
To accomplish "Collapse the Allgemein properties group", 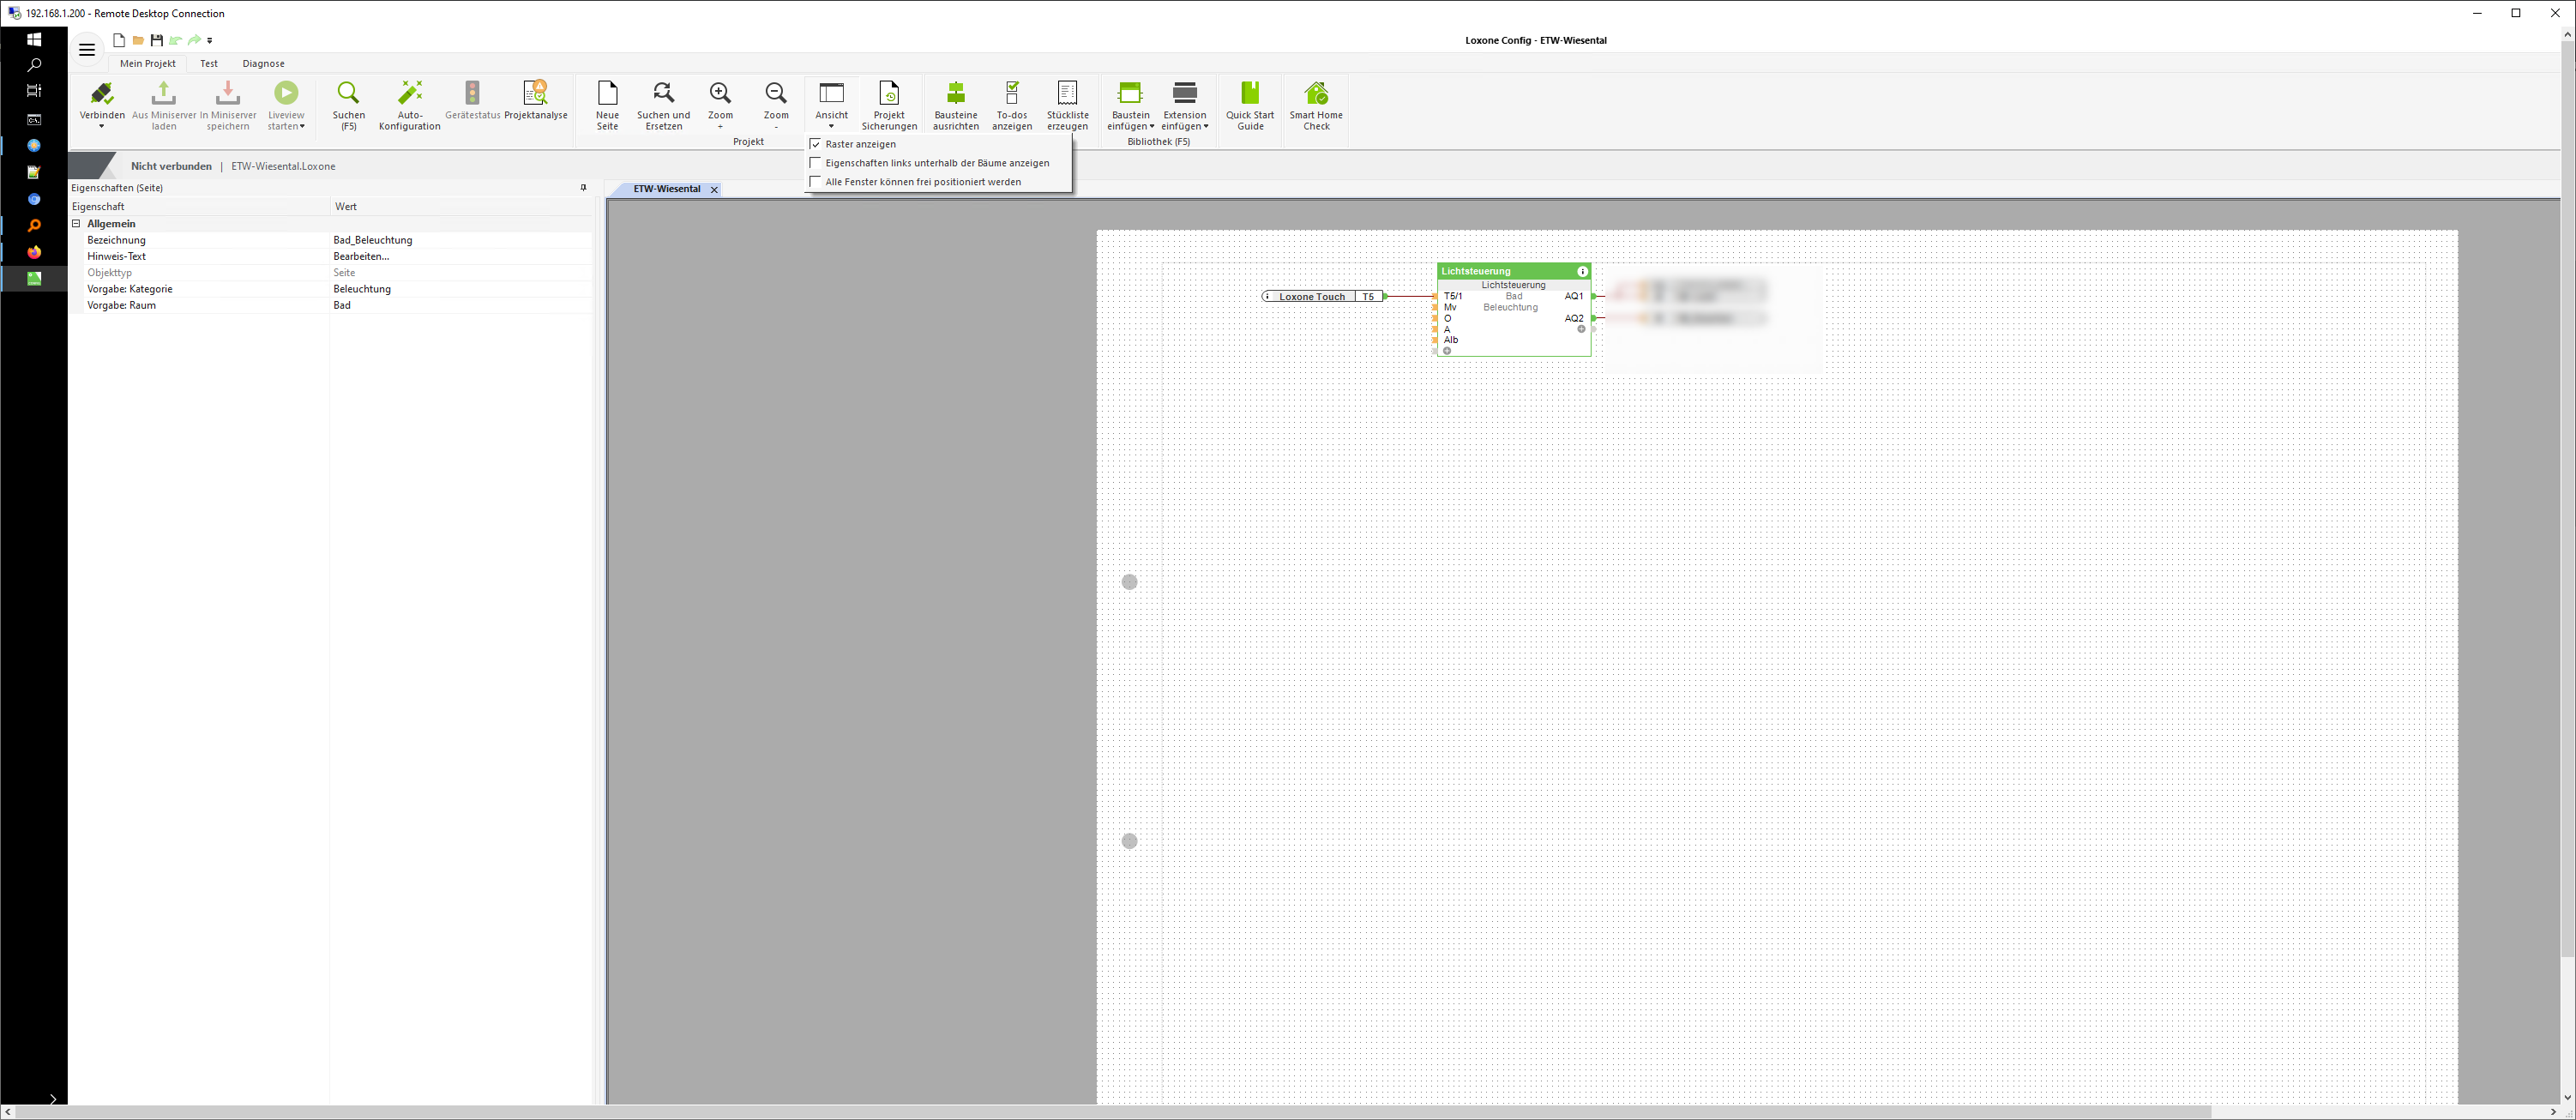I will point(76,224).
